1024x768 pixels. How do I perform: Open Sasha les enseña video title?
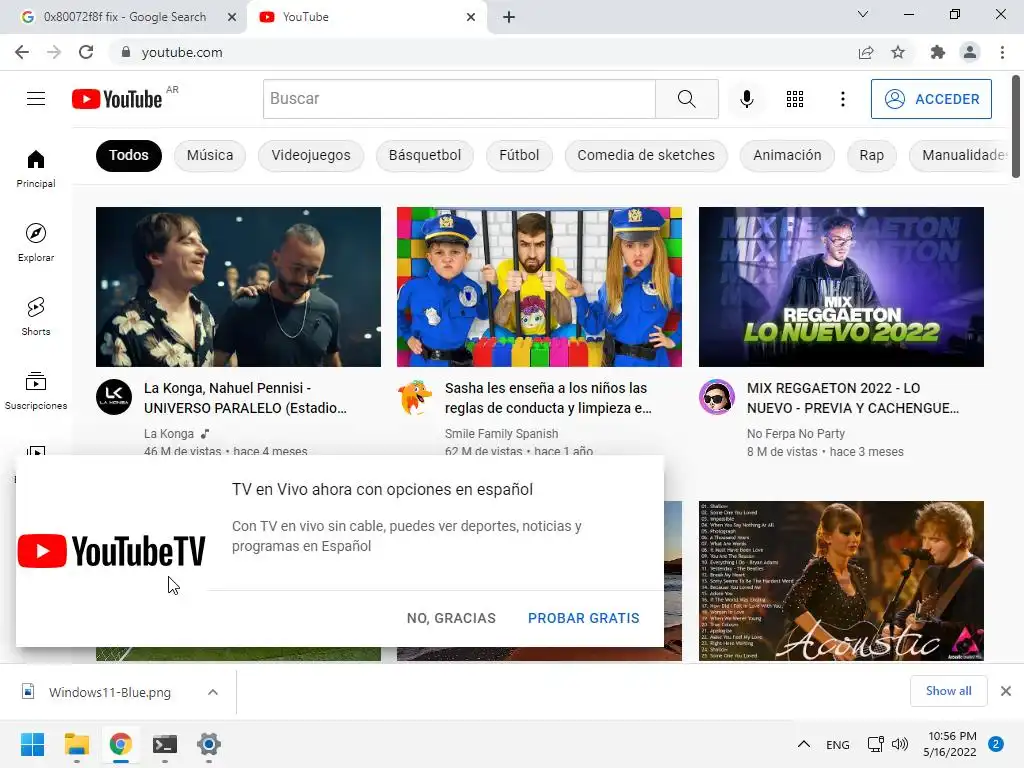(x=549, y=398)
